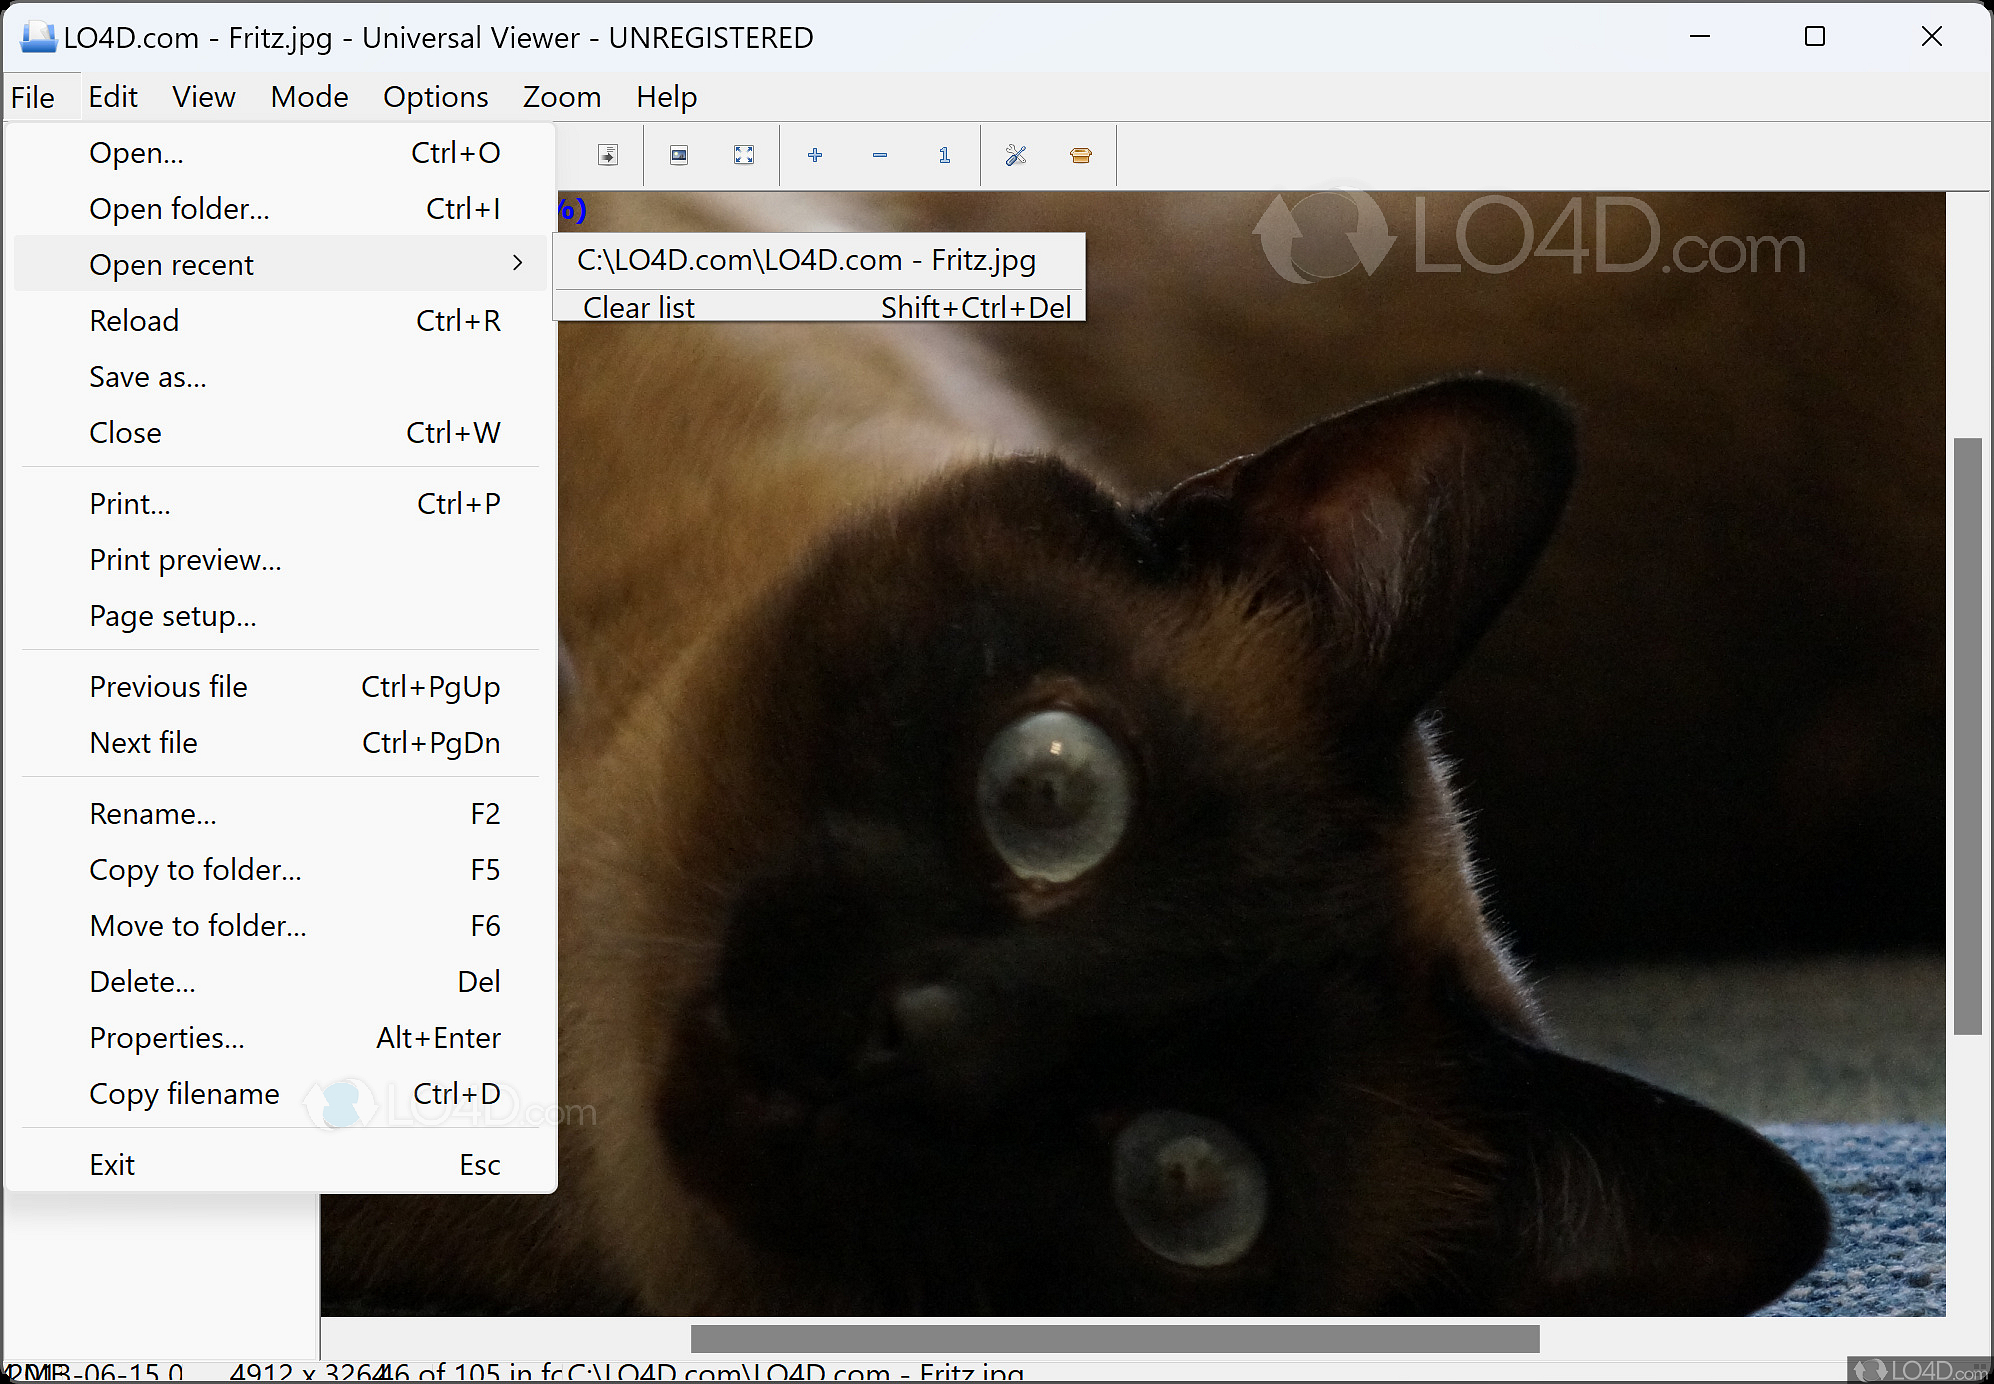1994x1384 pixels.
Task: Click Properties... in File menu
Action: (167, 1038)
